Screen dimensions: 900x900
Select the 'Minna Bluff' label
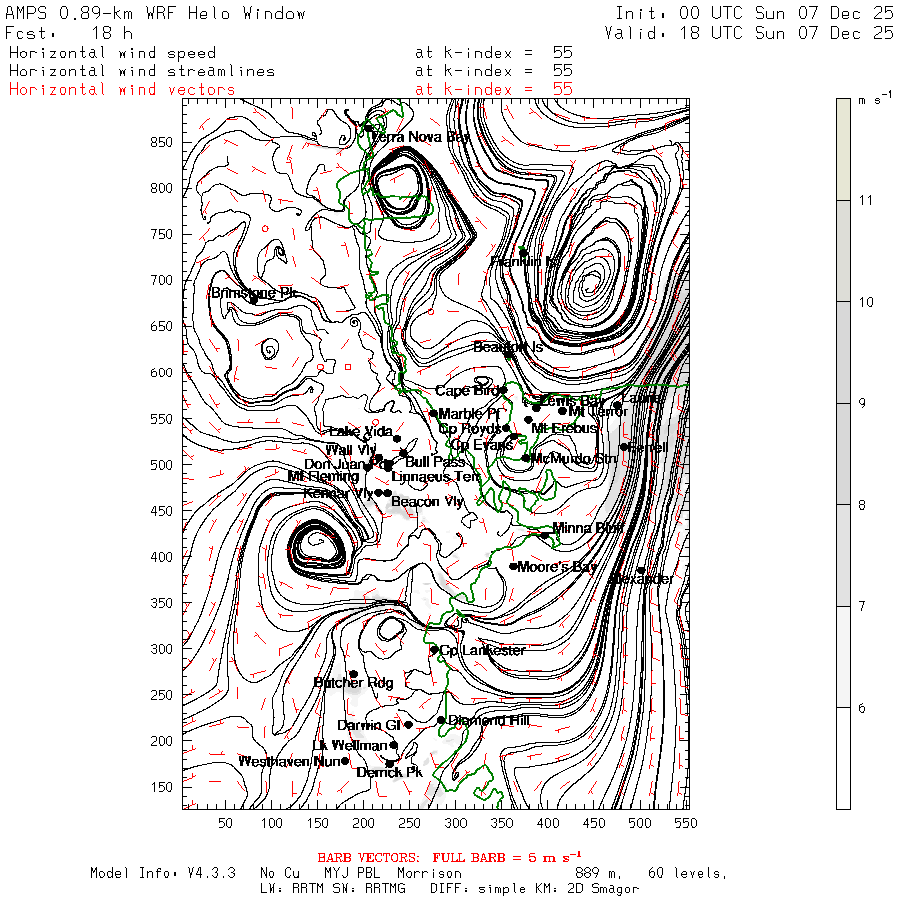pyautogui.click(x=588, y=527)
